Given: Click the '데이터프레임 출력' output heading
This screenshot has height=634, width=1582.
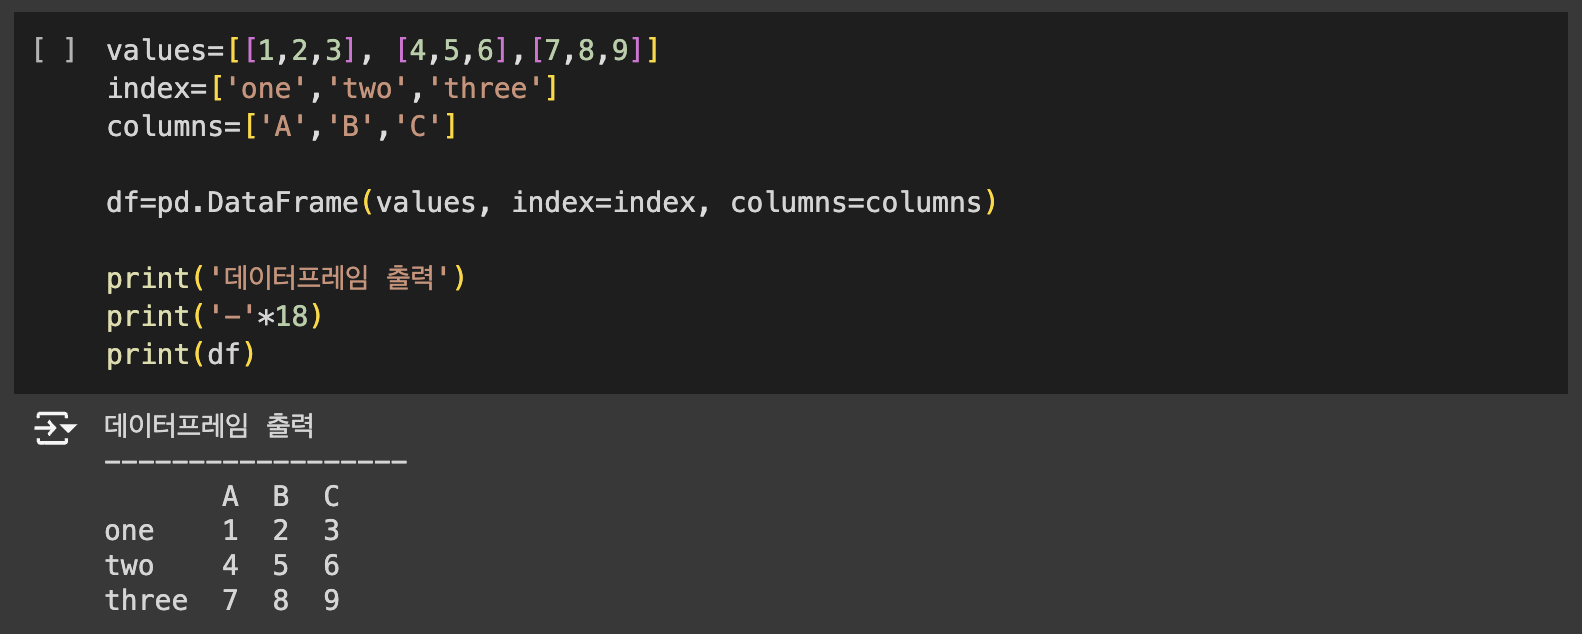Looking at the screenshot, I should click(x=209, y=426).
